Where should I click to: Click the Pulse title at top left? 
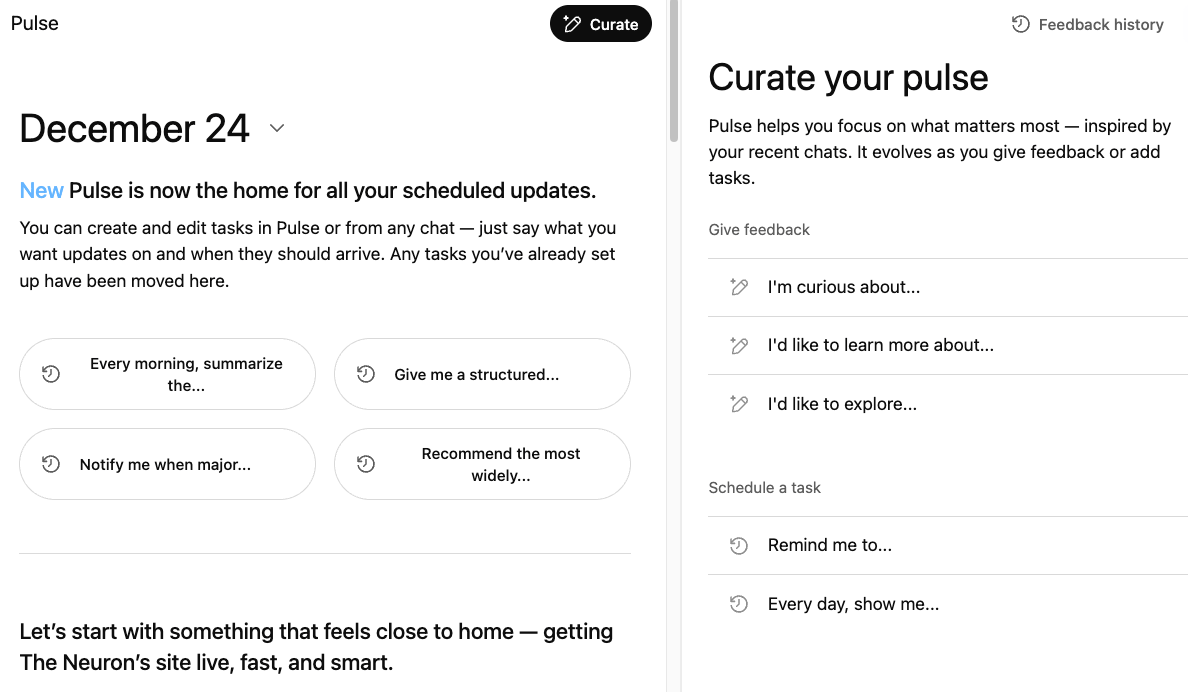(35, 23)
